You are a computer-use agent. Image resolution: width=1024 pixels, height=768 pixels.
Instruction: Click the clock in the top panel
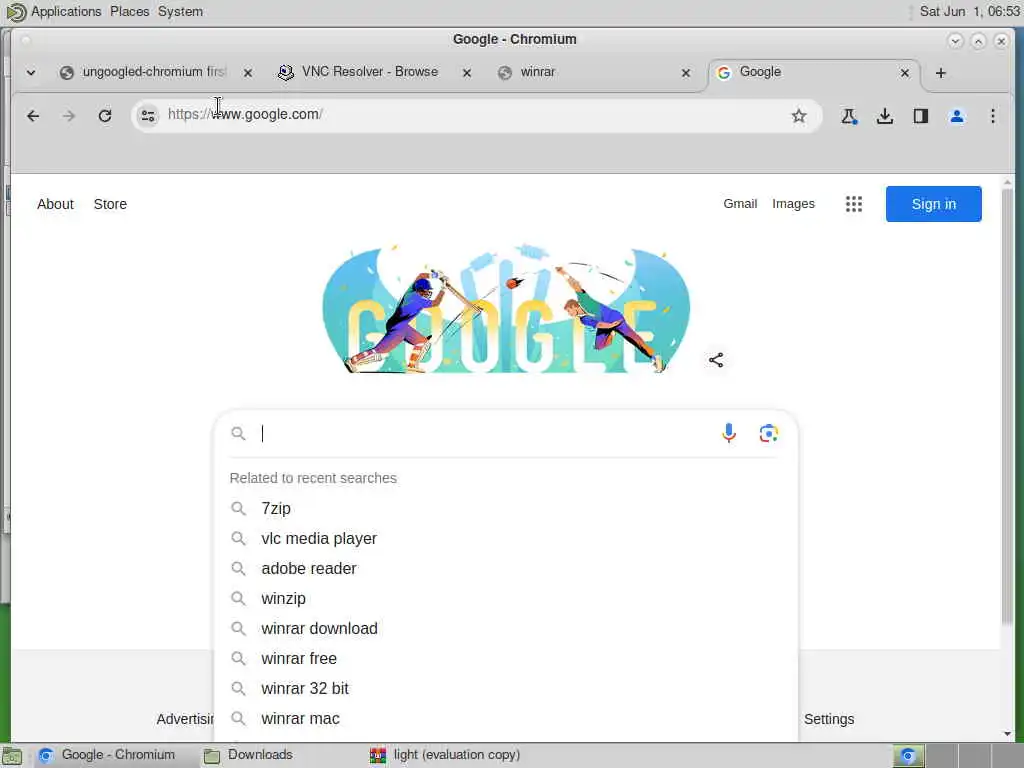[969, 12]
